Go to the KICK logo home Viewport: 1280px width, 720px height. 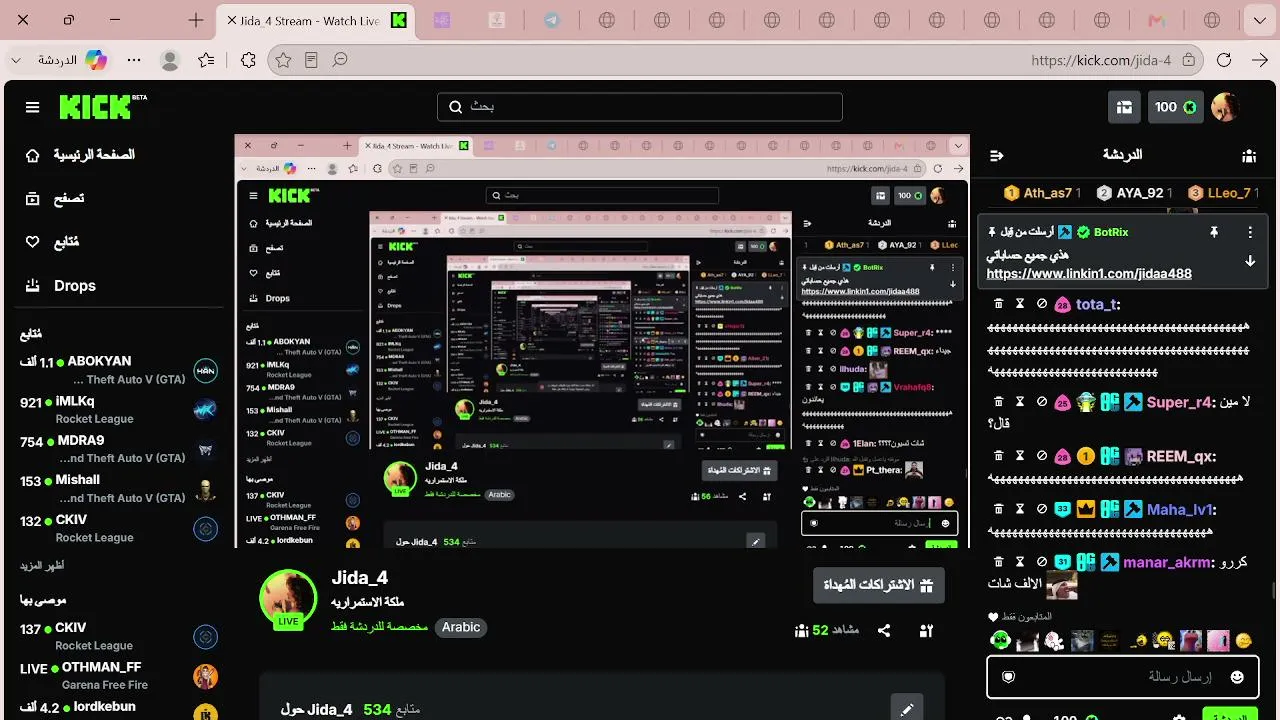point(102,106)
